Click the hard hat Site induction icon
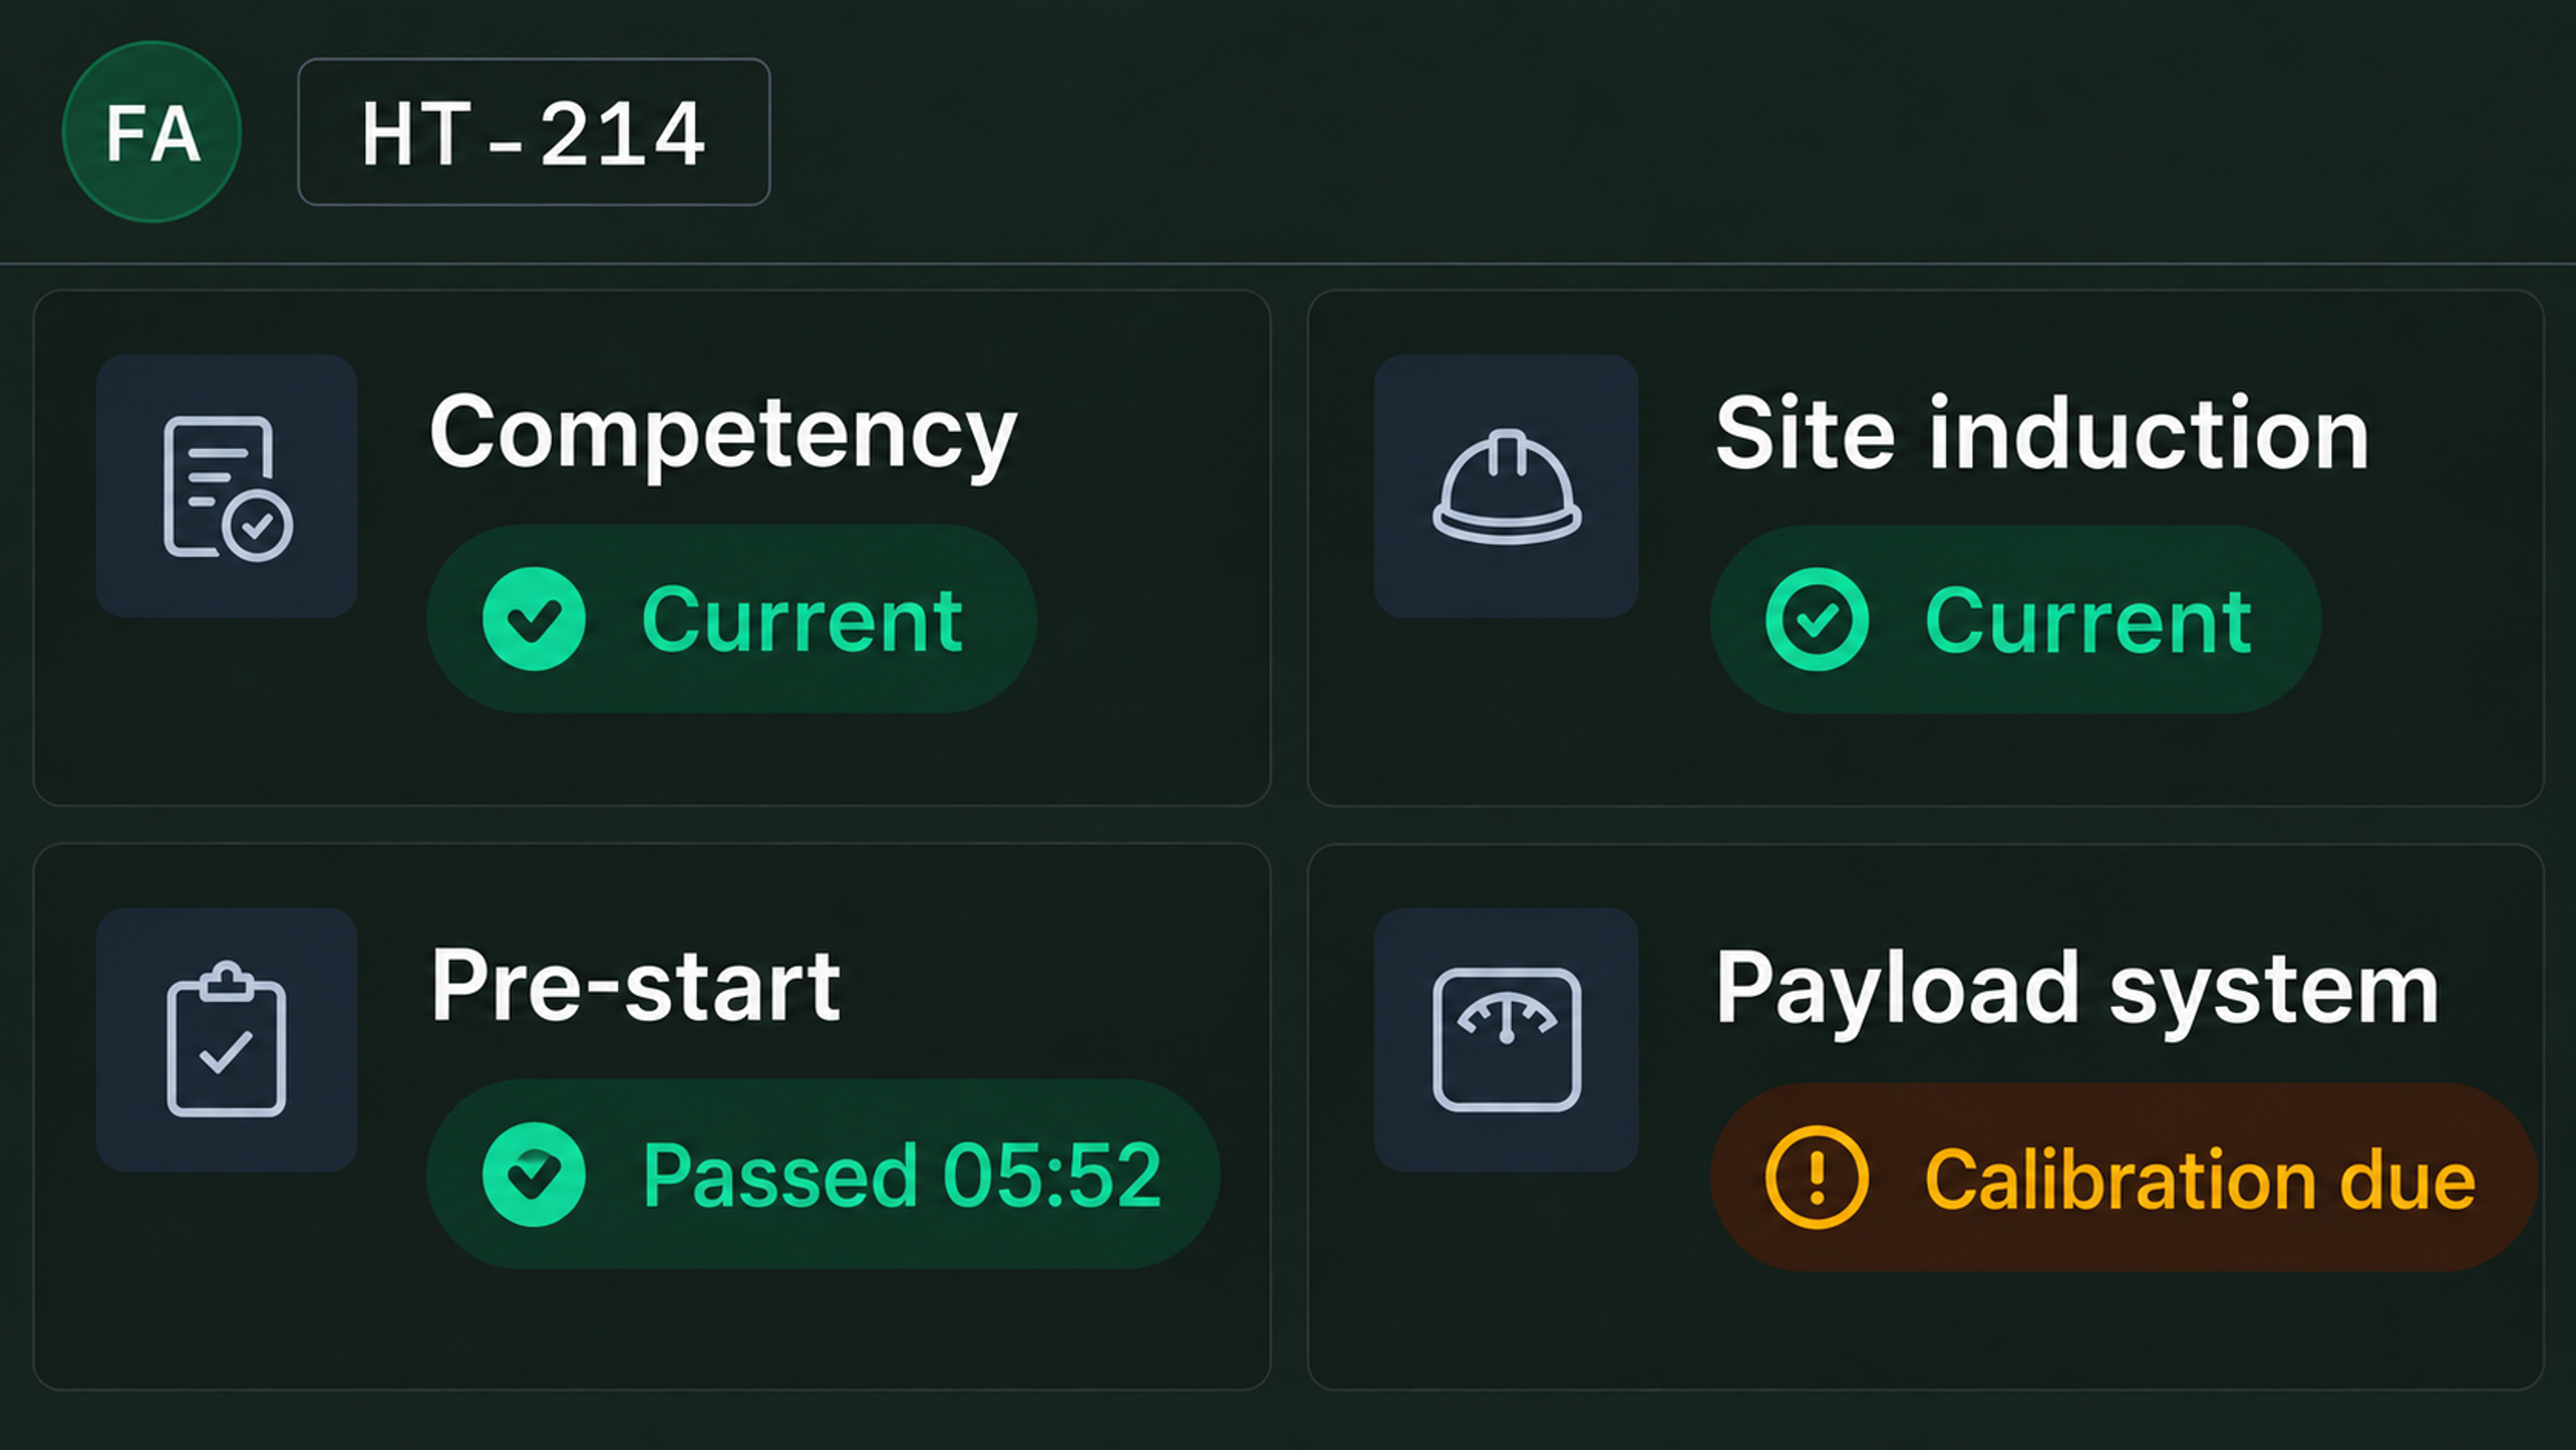The width and height of the screenshot is (2576, 1450). 1506,486
